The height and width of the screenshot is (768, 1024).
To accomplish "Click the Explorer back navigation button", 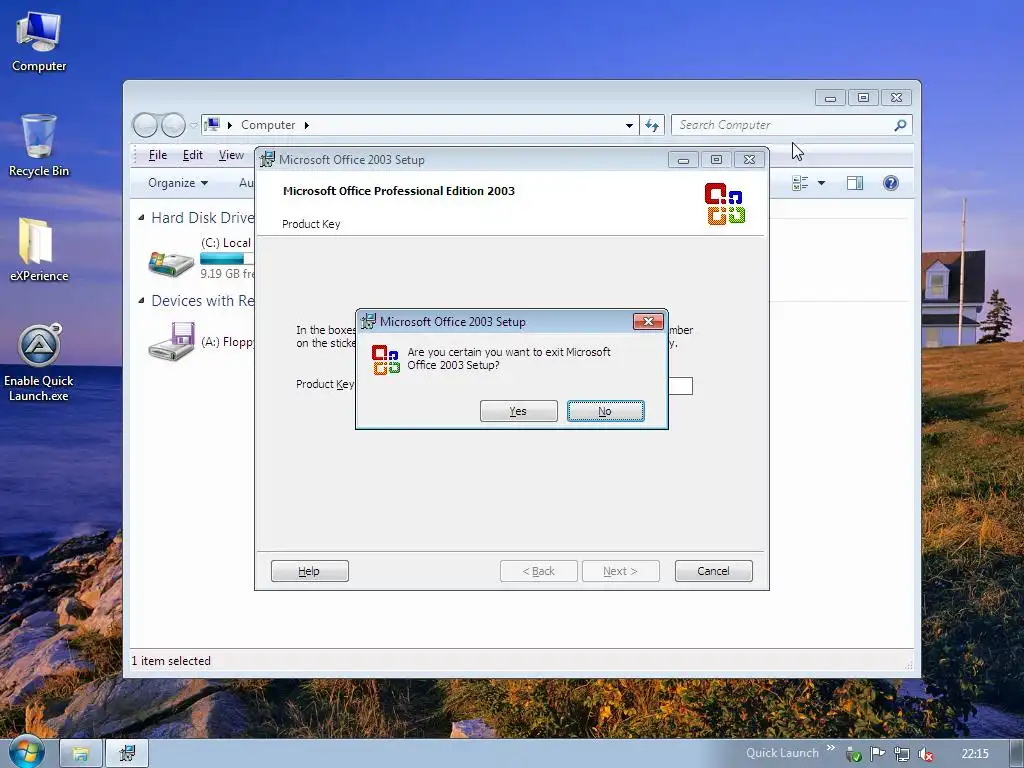I will click(x=145, y=125).
